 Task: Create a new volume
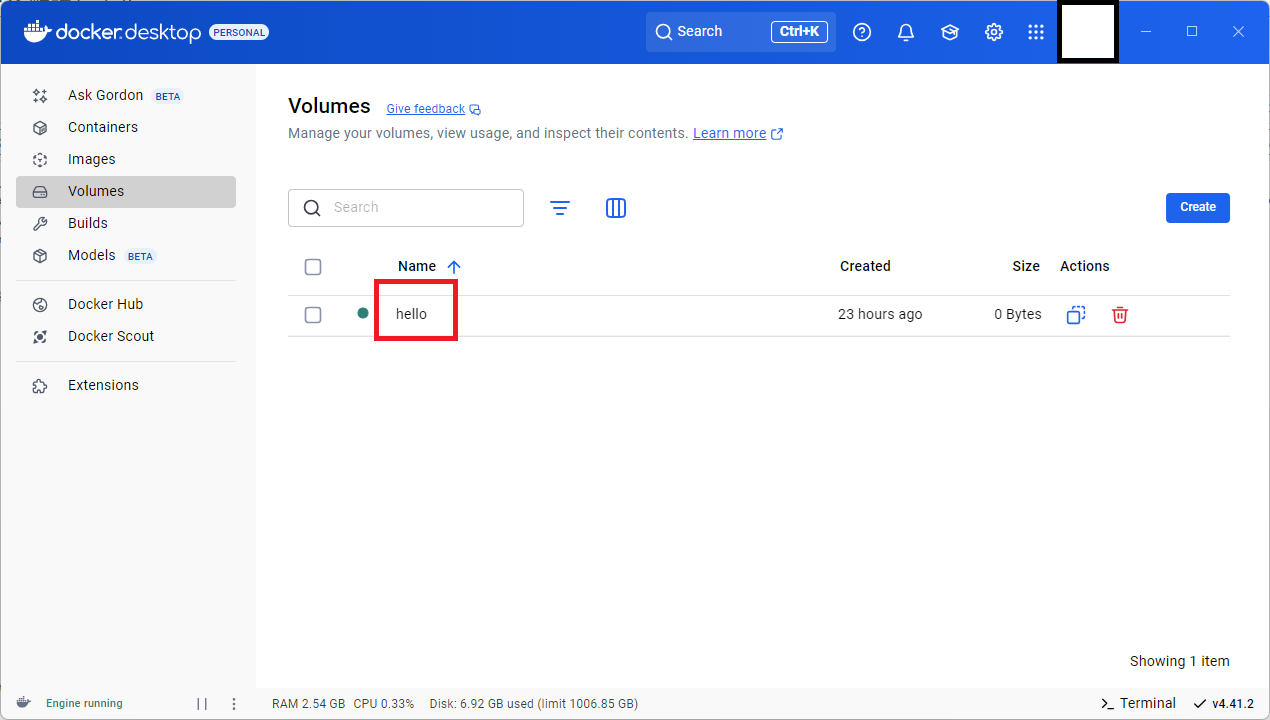pos(1197,207)
